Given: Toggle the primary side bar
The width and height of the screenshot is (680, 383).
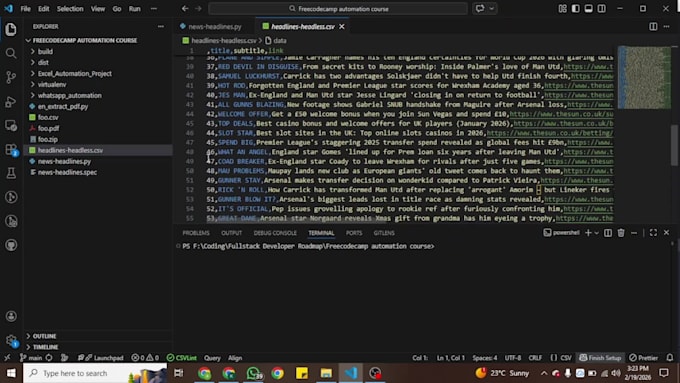Looking at the screenshot, I should coord(575,8).
